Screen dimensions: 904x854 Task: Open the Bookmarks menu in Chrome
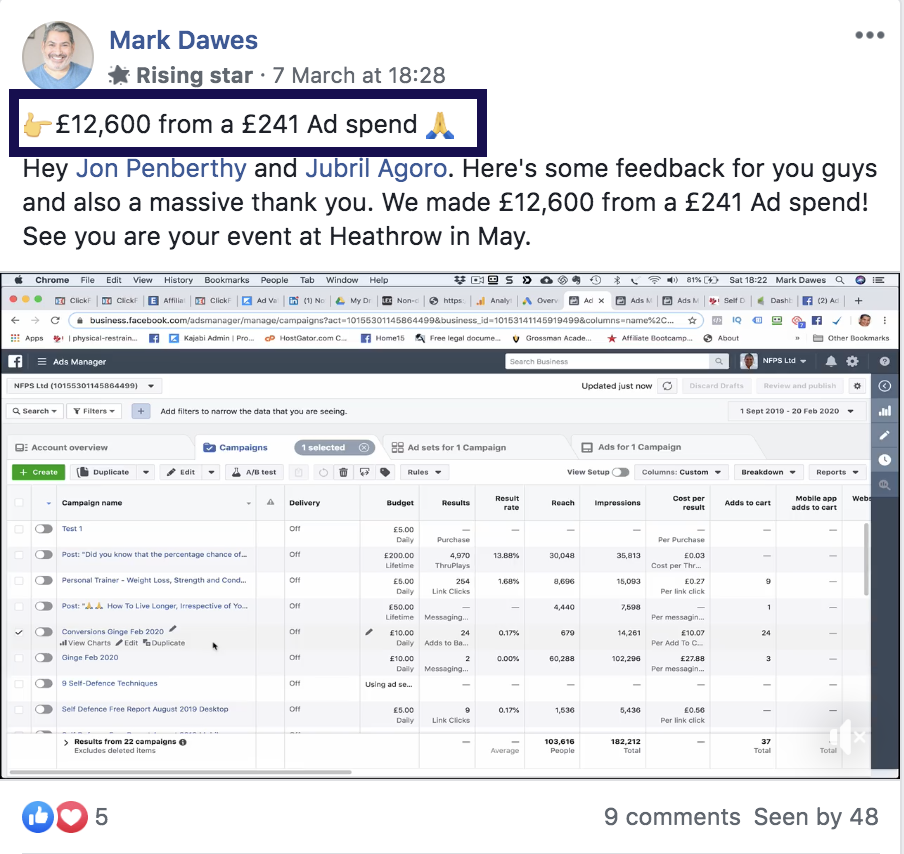click(227, 280)
